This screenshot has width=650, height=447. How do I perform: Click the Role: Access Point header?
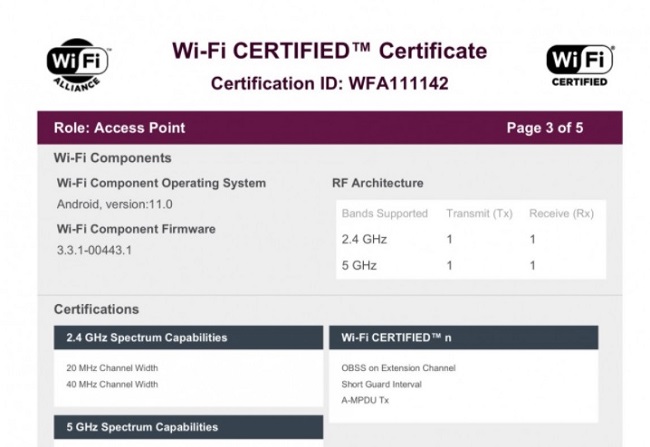(119, 128)
